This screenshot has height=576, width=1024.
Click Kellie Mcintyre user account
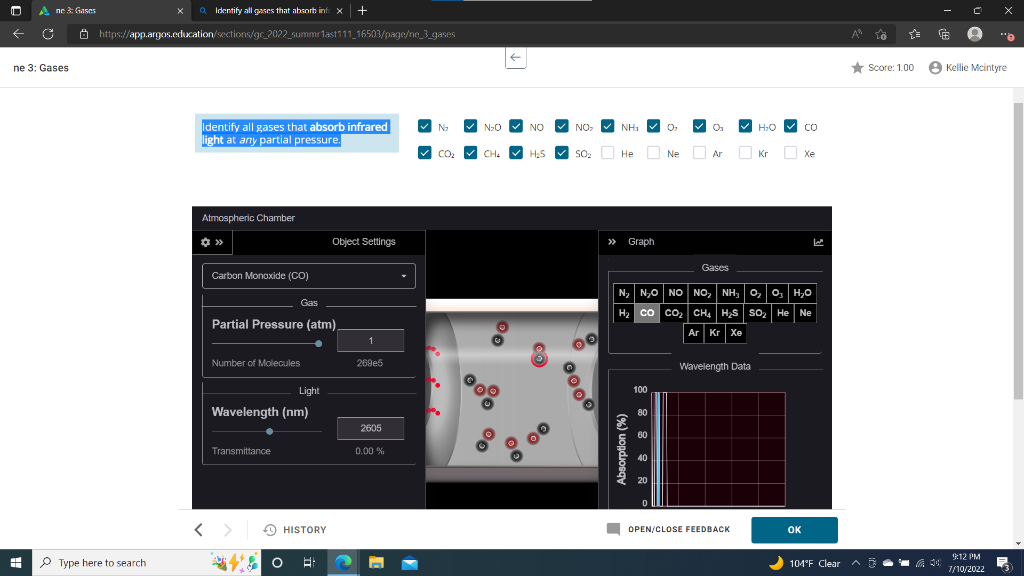click(x=968, y=68)
